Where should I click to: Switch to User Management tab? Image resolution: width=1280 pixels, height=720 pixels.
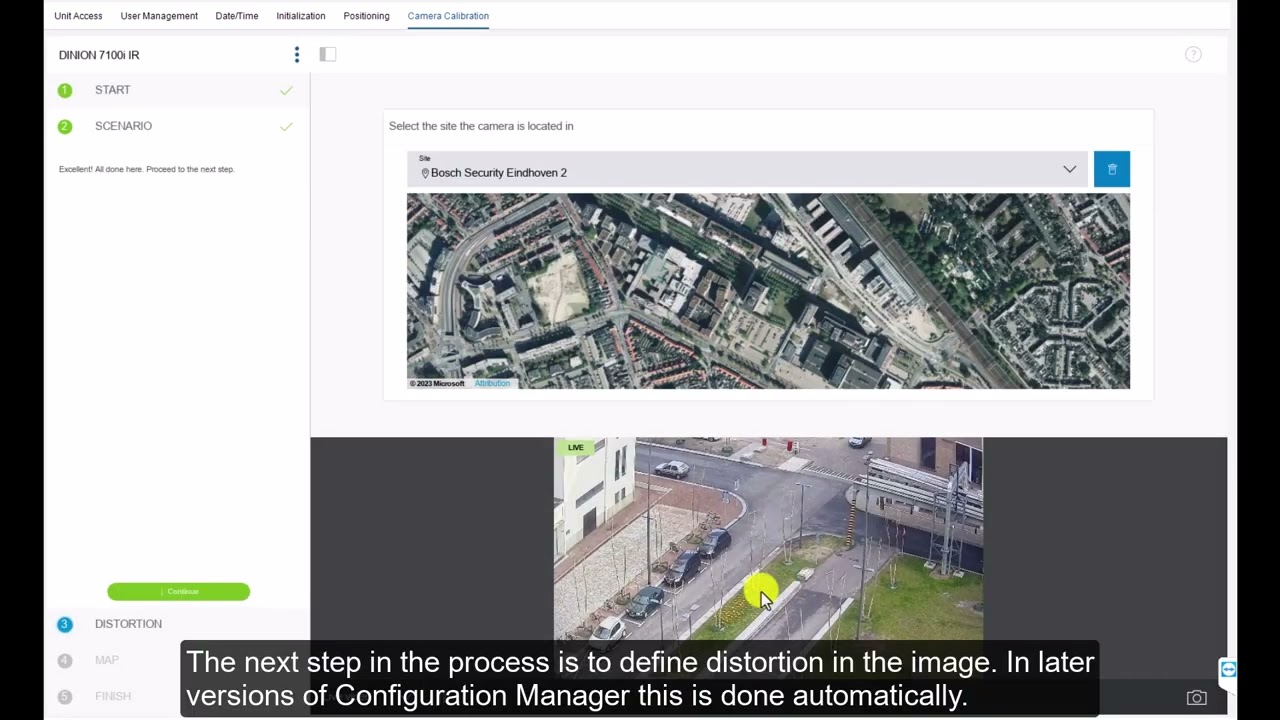click(159, 16)
